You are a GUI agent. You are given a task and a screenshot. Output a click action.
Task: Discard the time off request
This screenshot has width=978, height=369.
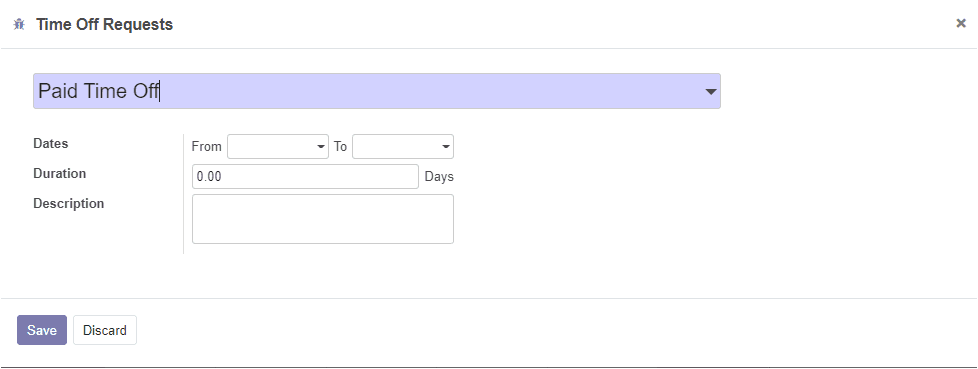pyautogui.click(x=105, y=330)
